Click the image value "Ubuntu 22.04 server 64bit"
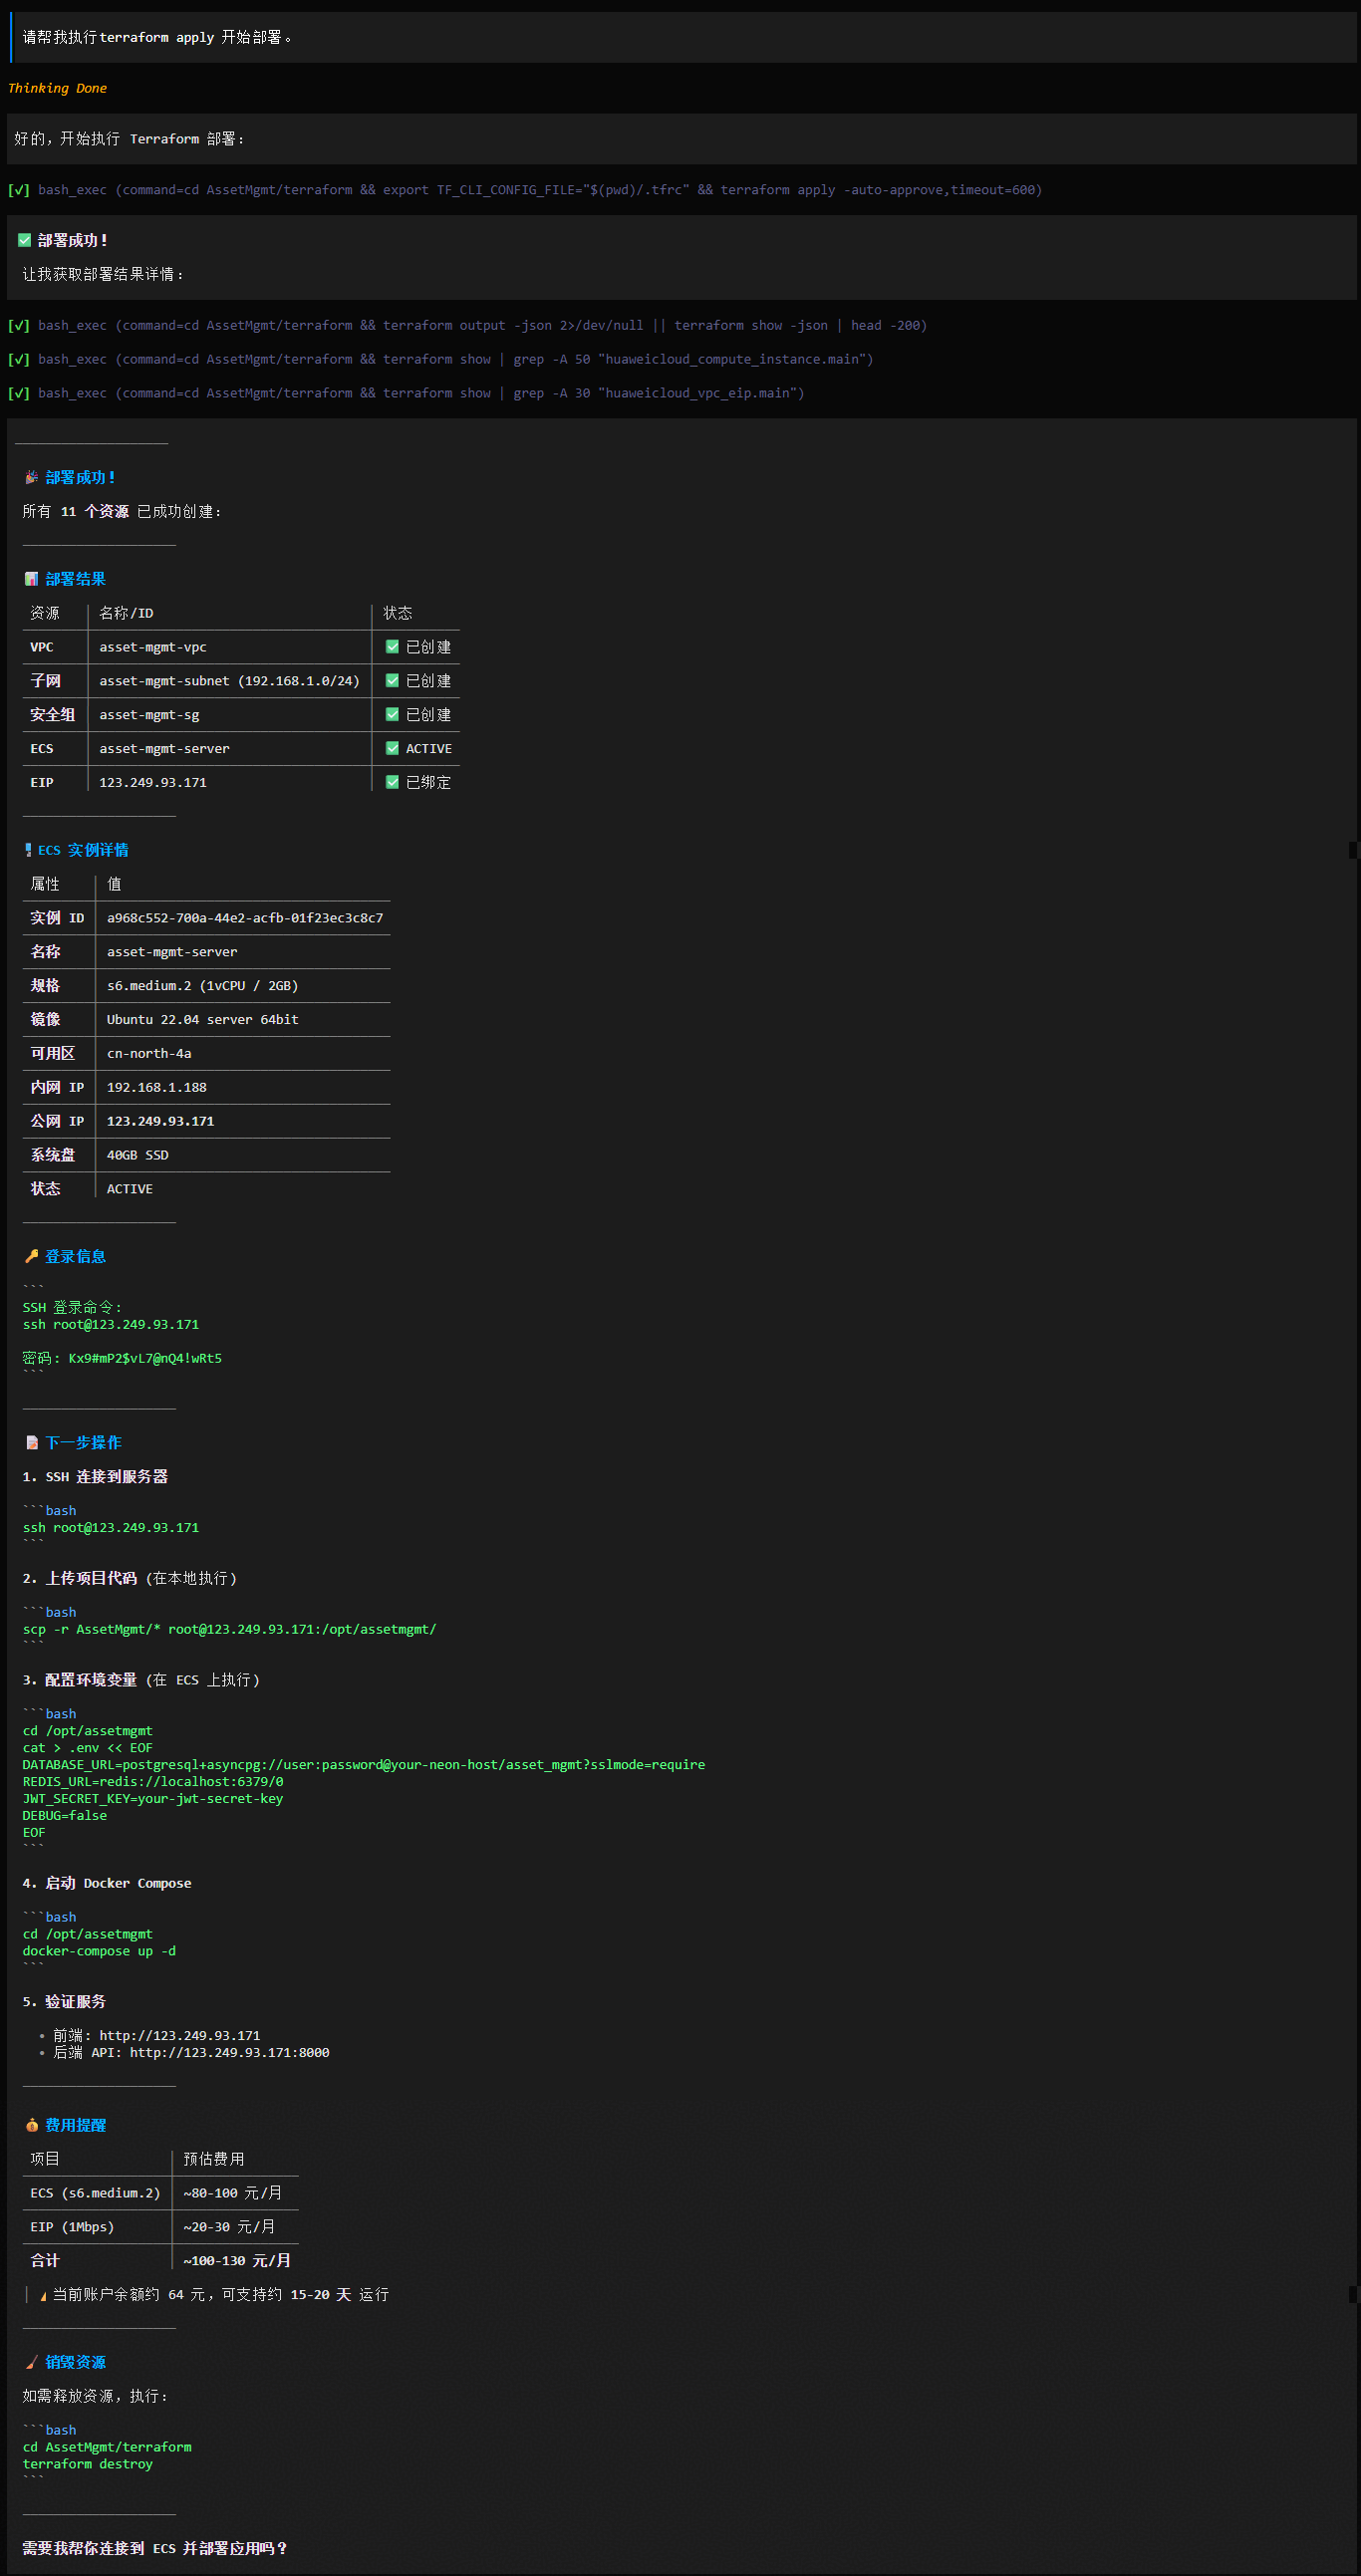This screenshot has height=2576, width=1361. 203,1020
